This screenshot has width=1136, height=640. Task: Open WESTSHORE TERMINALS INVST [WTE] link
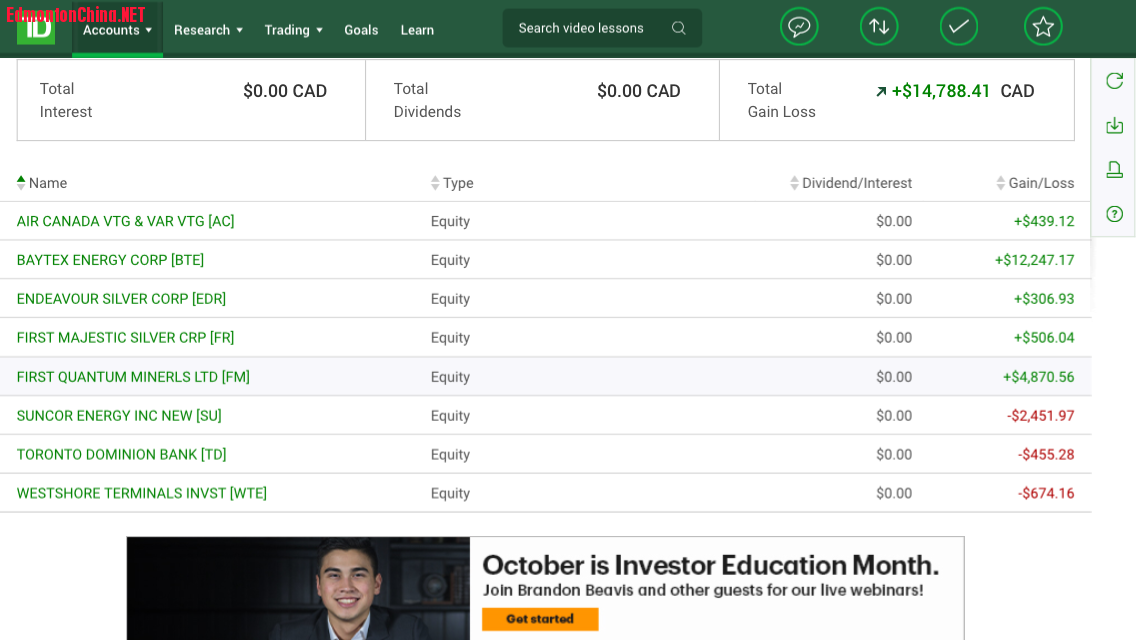[x=141, y=493]
